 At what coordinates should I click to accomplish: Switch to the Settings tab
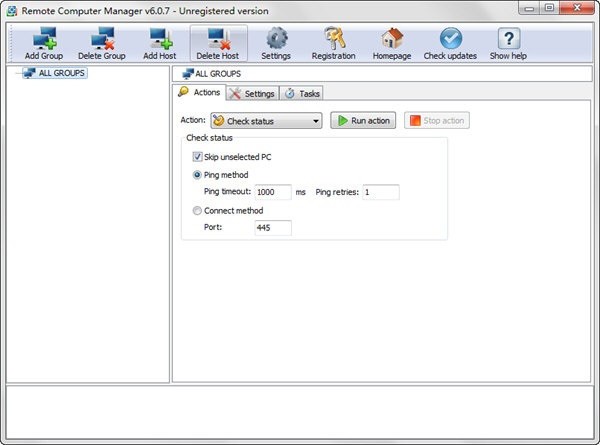point(252,93)
